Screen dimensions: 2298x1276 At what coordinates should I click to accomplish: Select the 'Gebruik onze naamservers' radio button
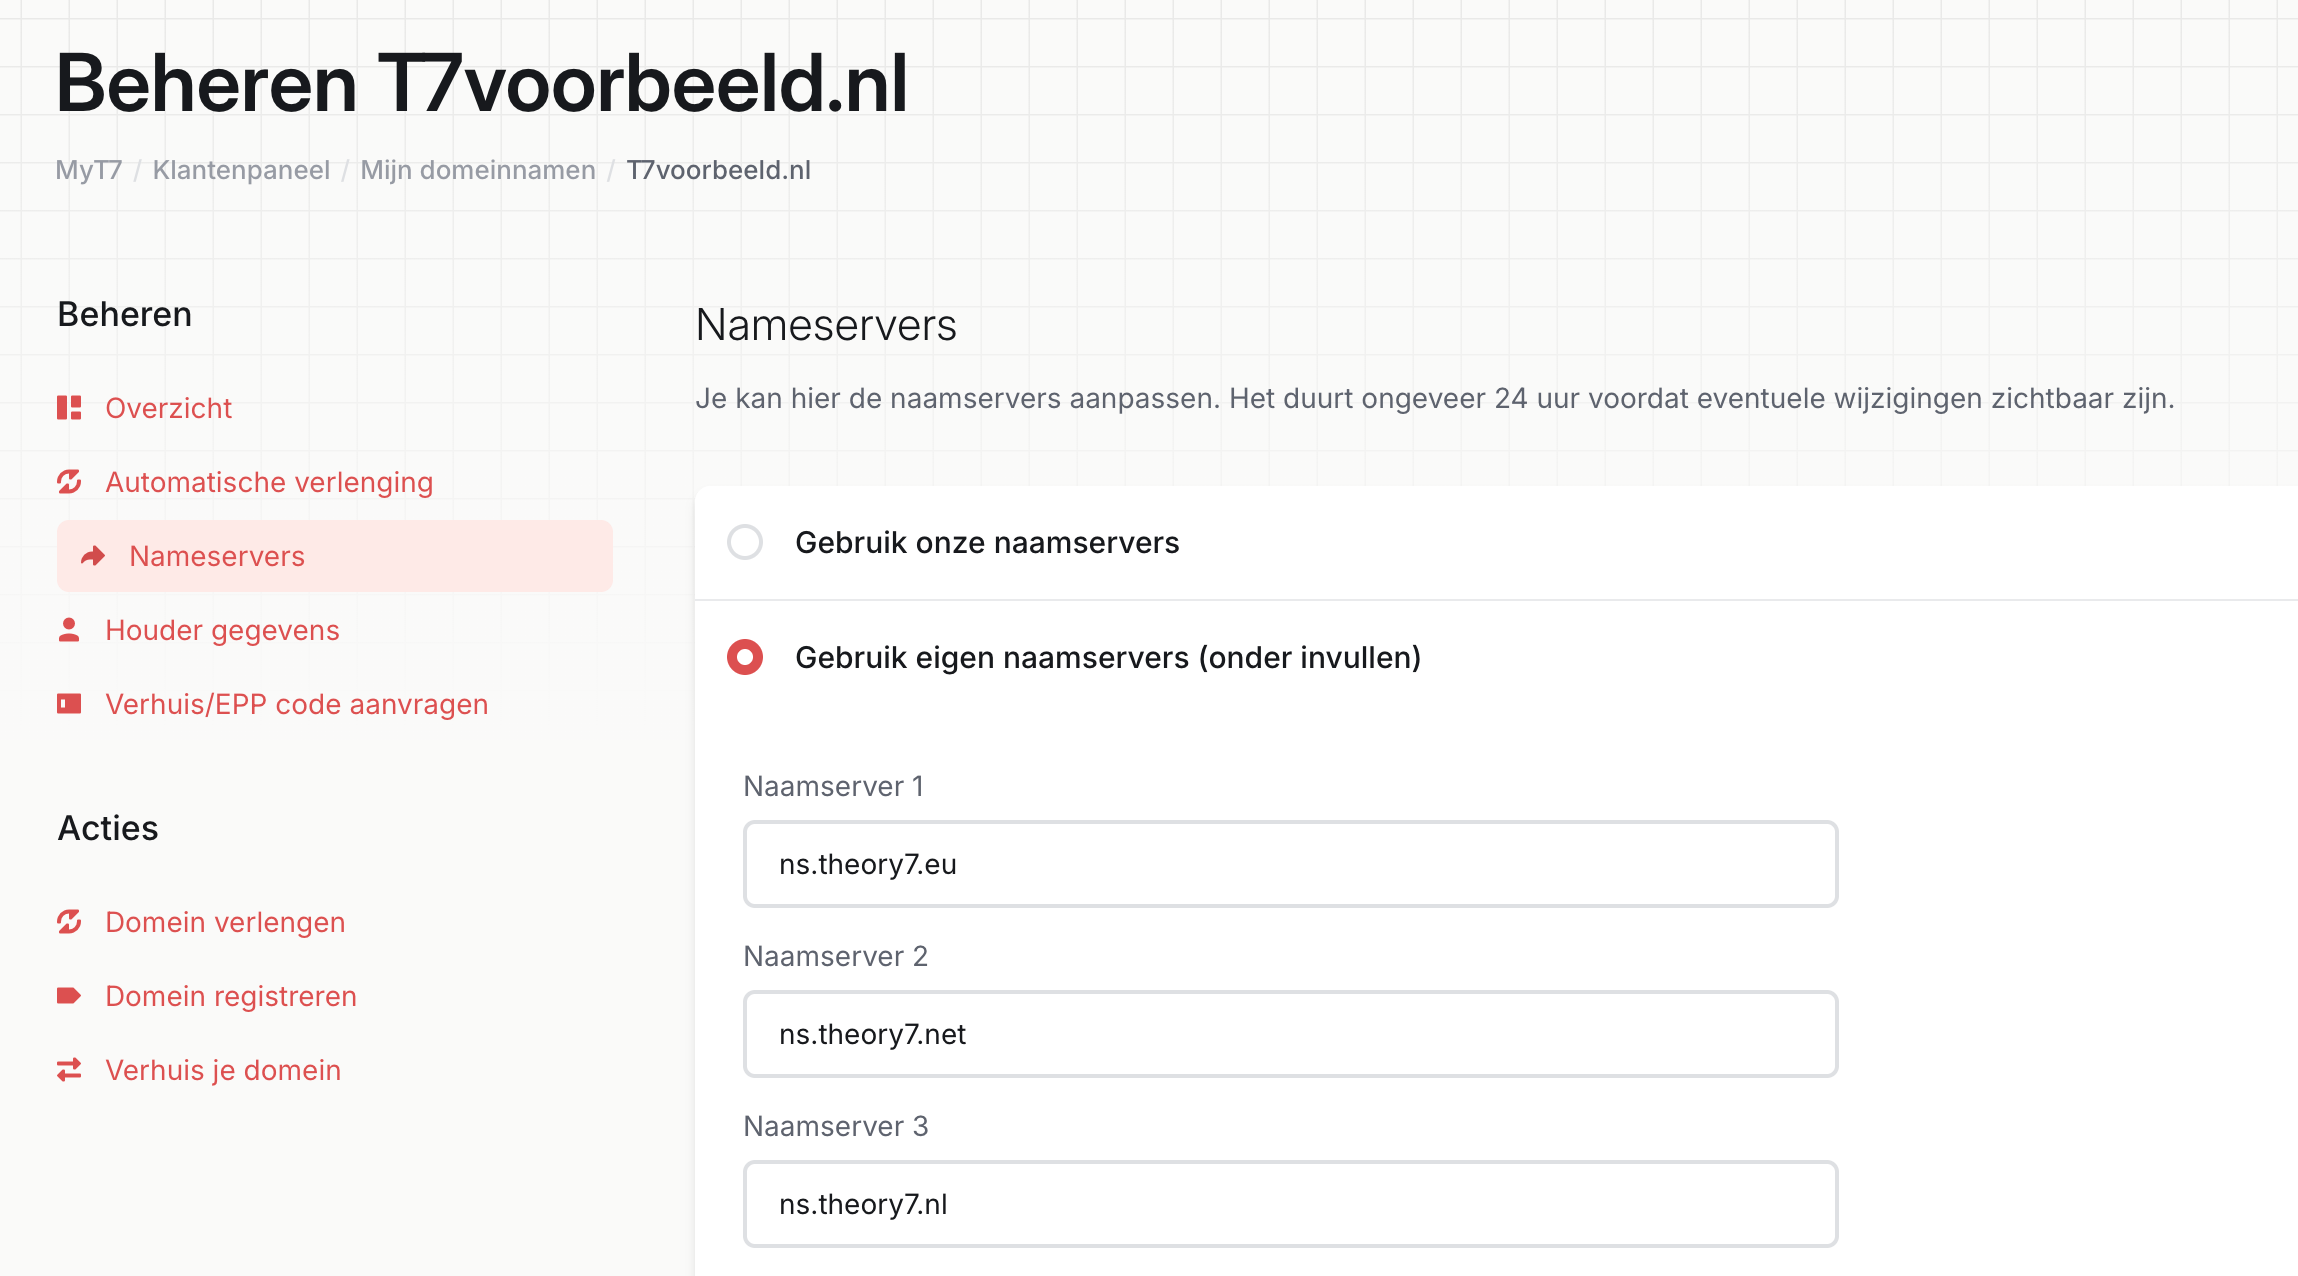point(745,542)
